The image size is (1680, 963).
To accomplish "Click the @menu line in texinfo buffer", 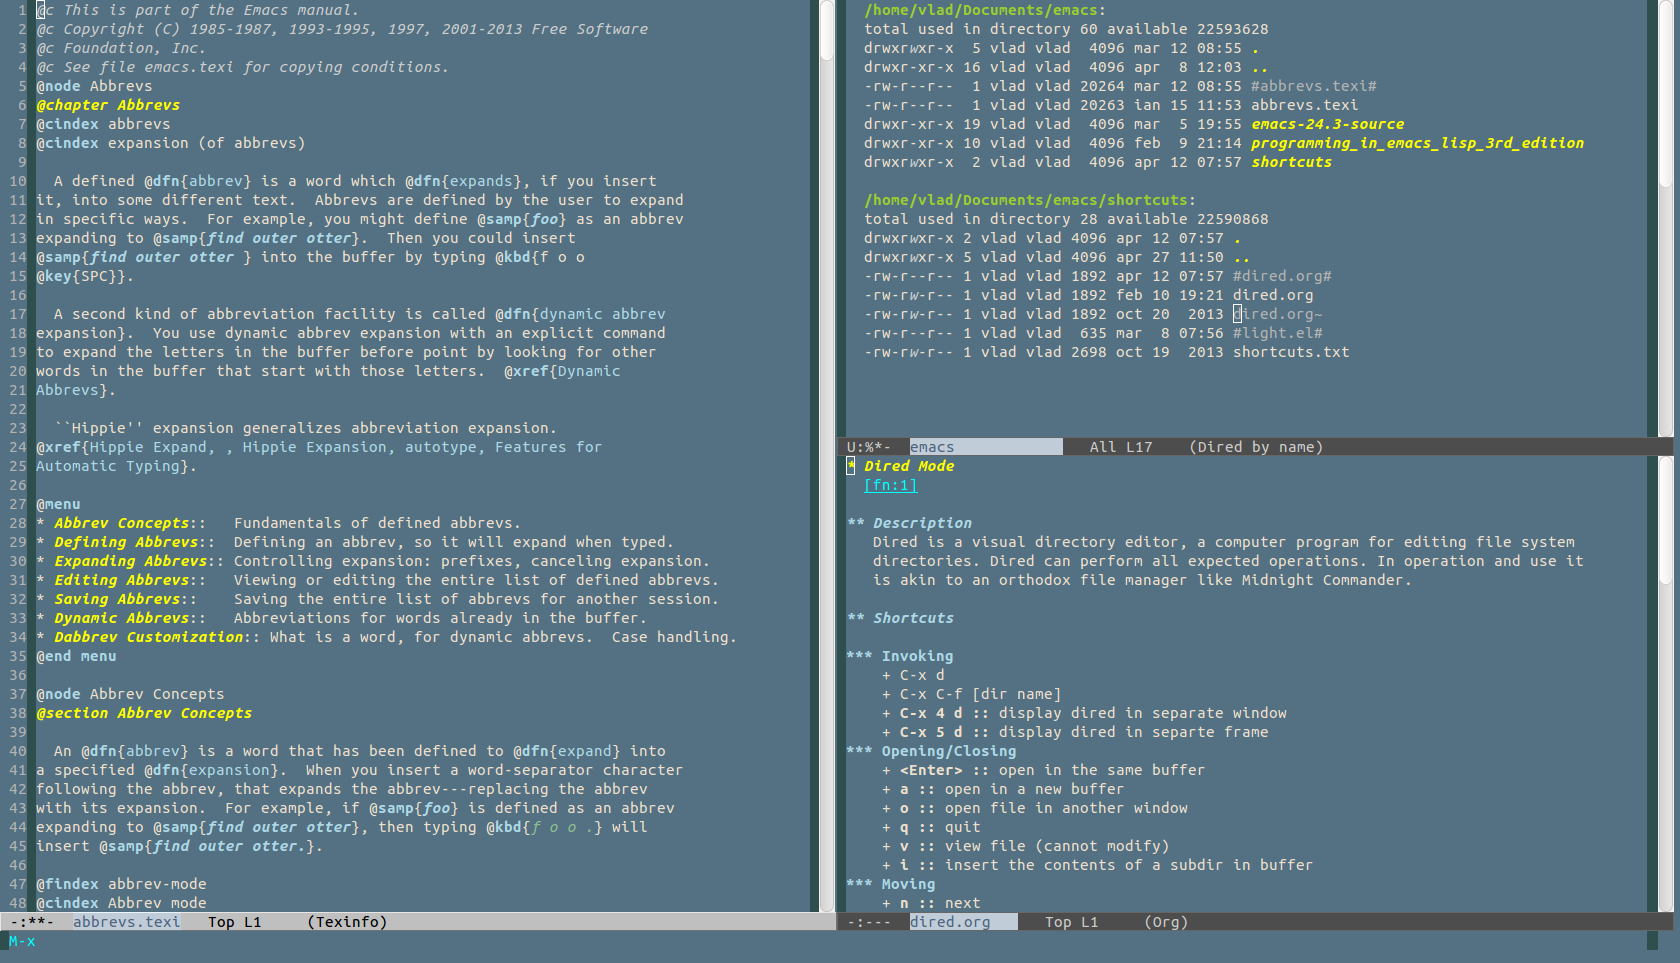I will [58, 504].
